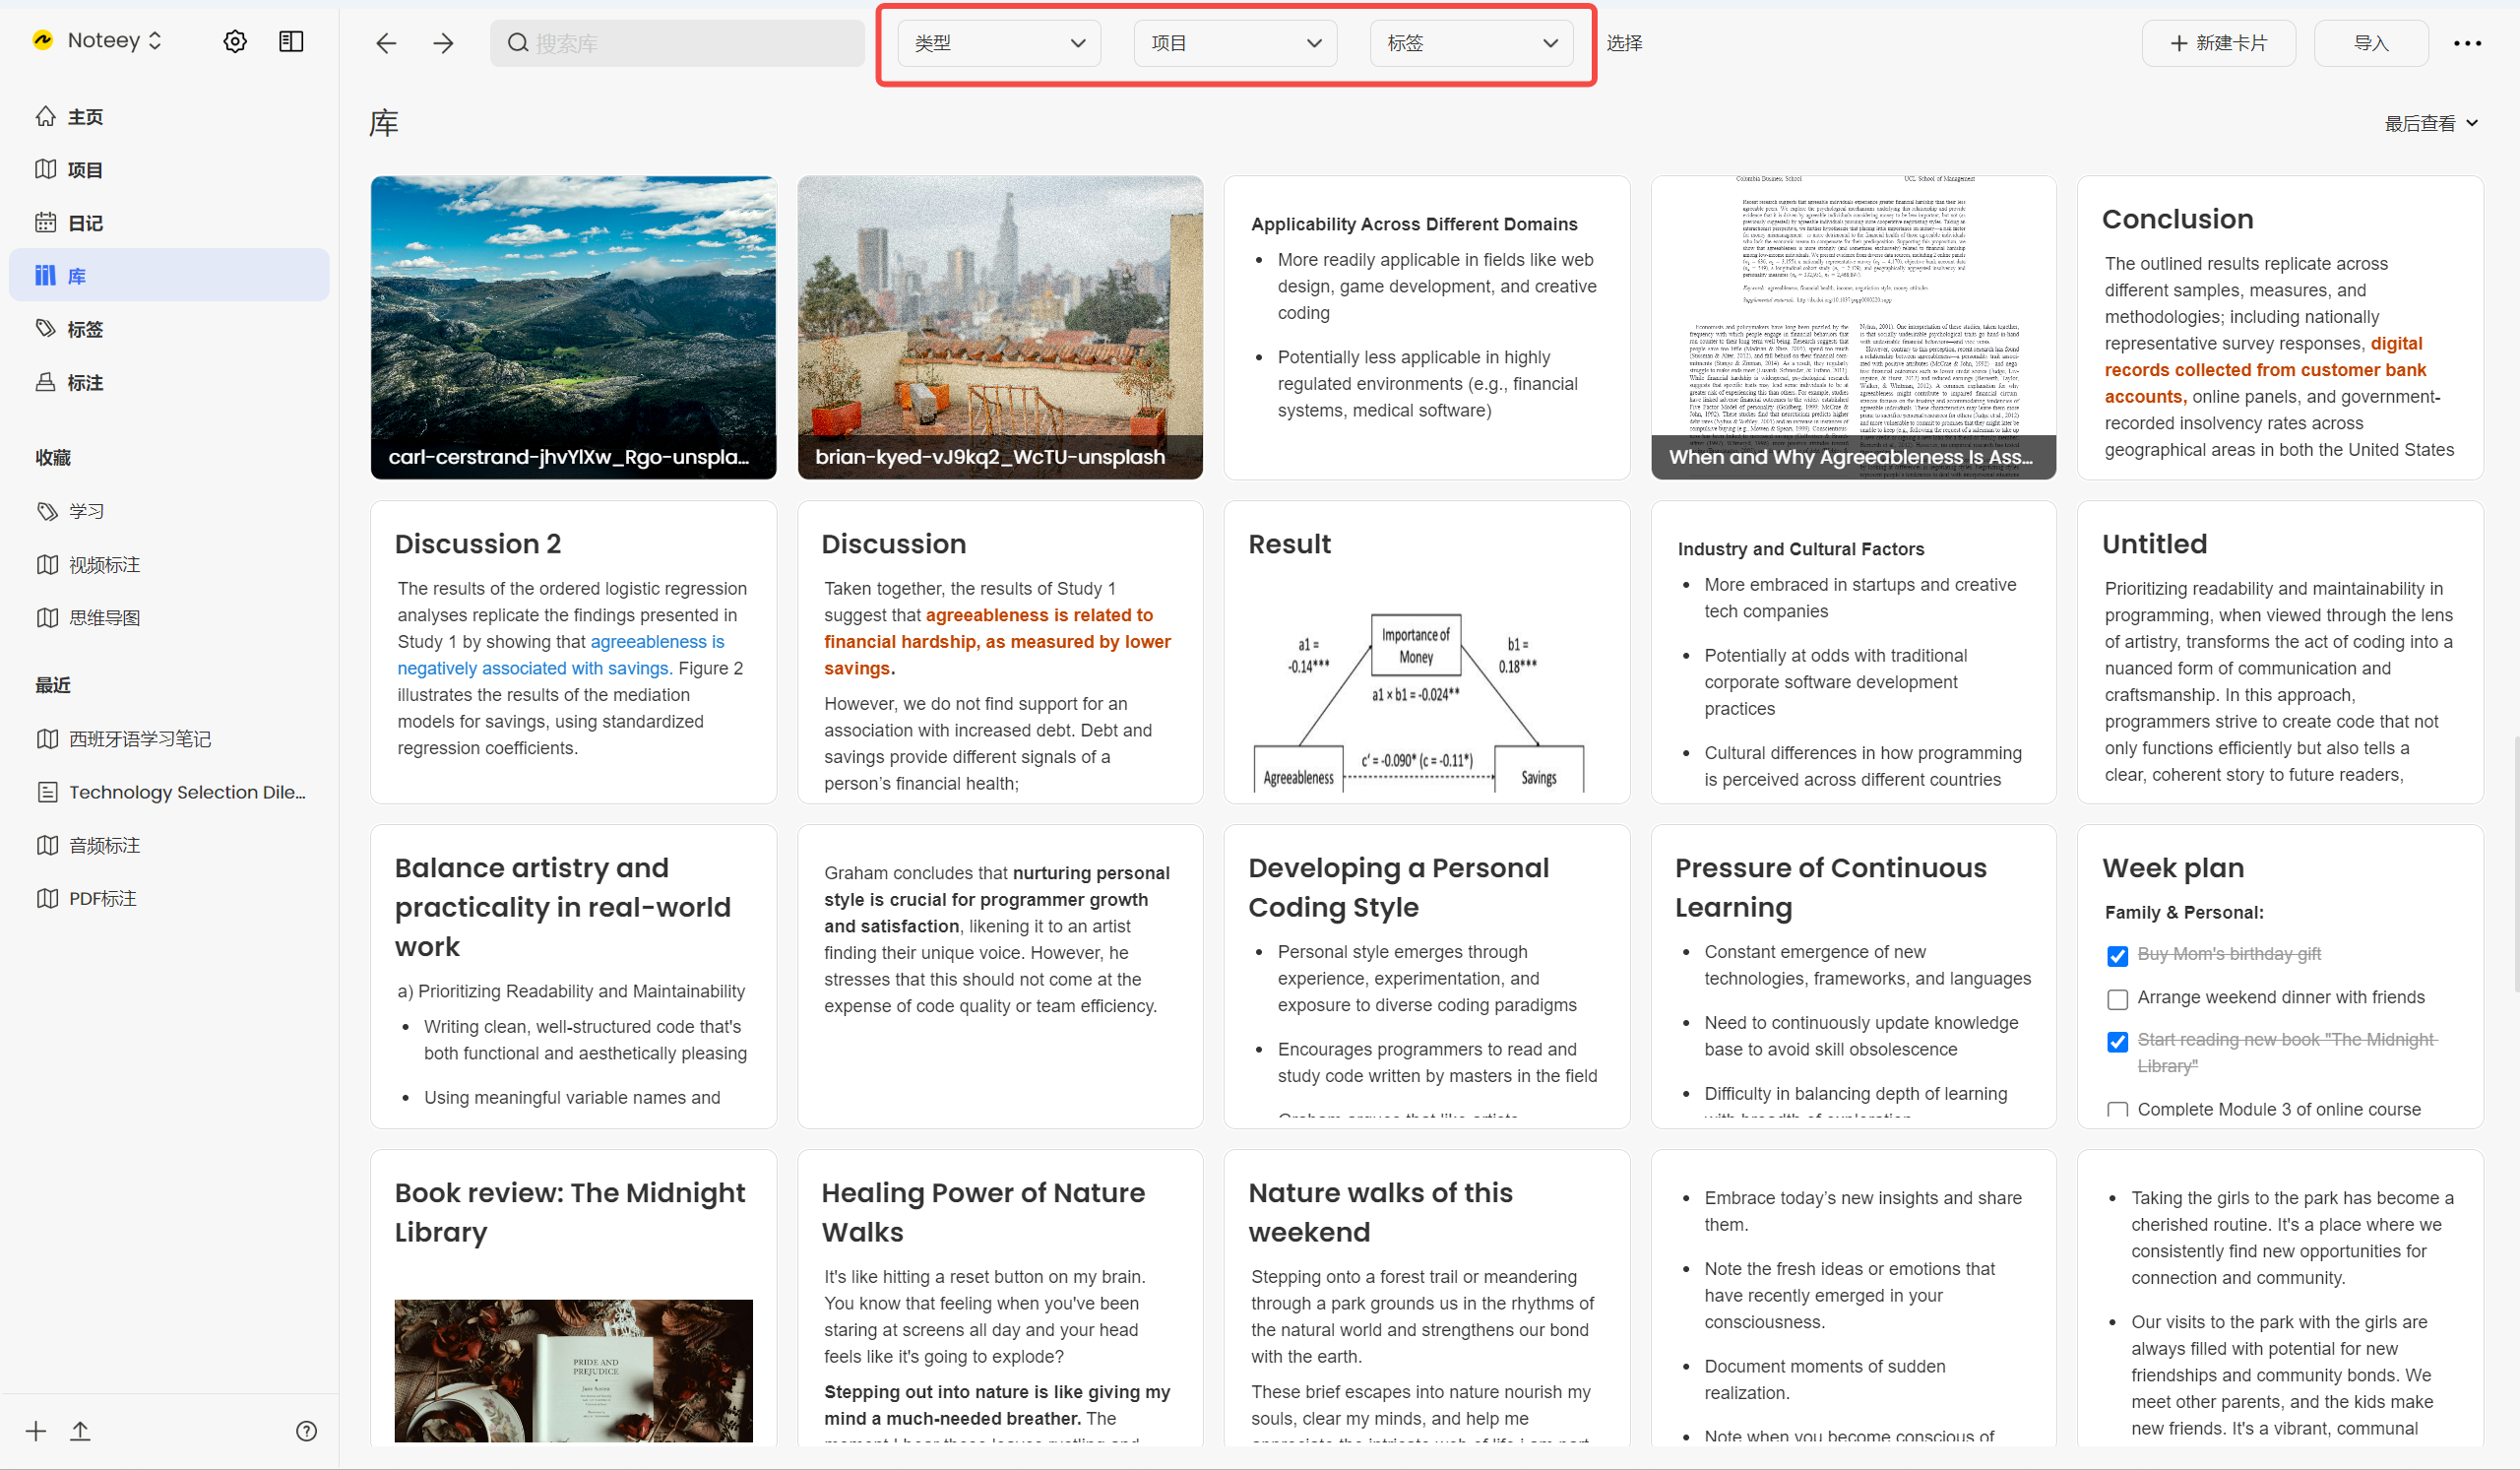Screen dimensions: 2520x1470
Task: Check Complete Module 3 of online course
Action: (x=2117, y=1109)
